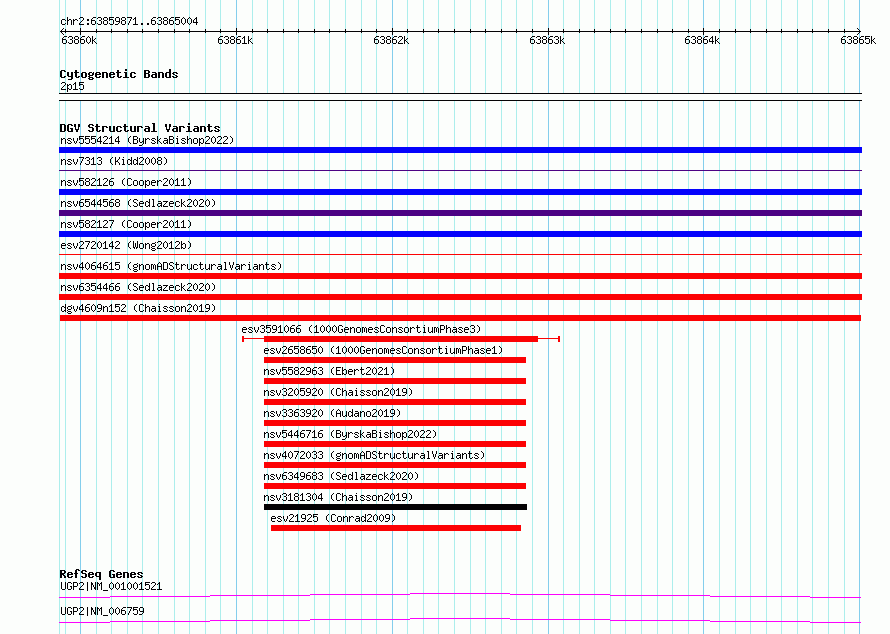Image resolution: width=890 pixels, height=634 pixels.
Task: Click the chr2:63859871..63865004 region label
Action: [129, 22]
